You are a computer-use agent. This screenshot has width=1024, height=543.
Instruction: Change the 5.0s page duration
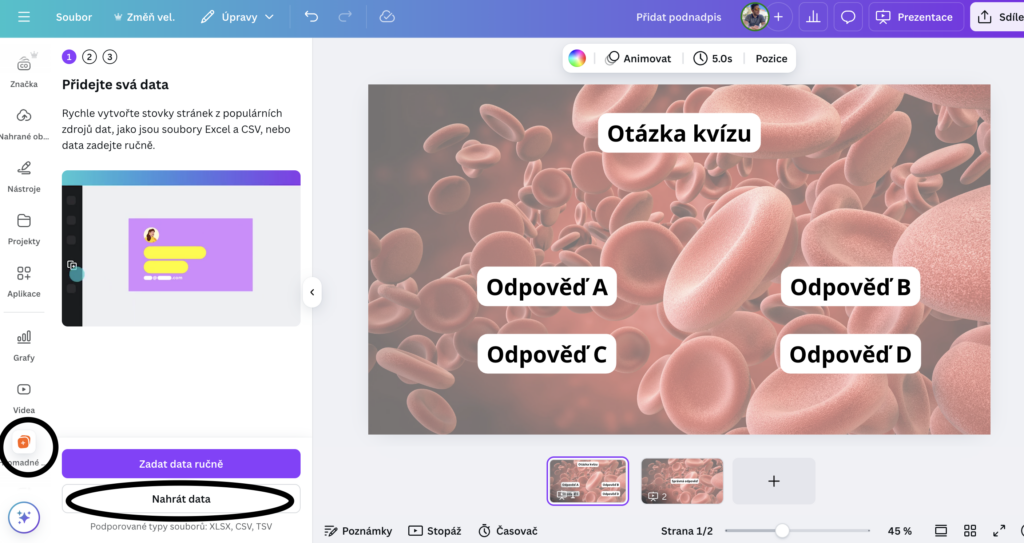713,58
